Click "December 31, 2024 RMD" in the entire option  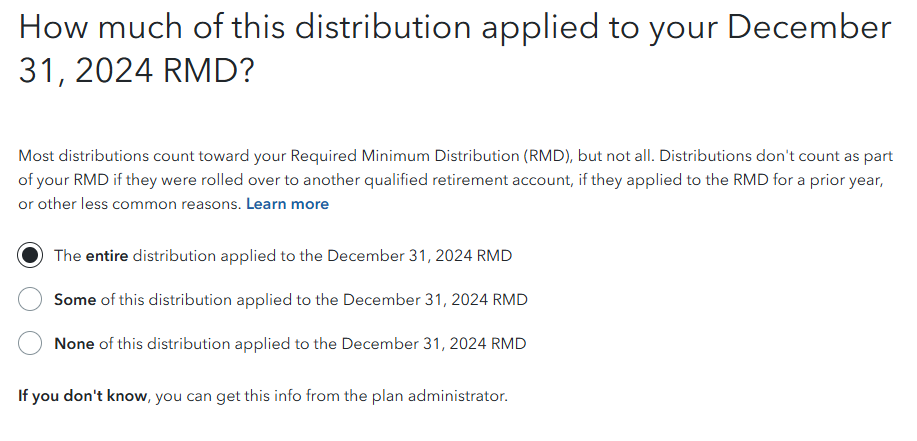pyautogui.click(x=419, y=255)
